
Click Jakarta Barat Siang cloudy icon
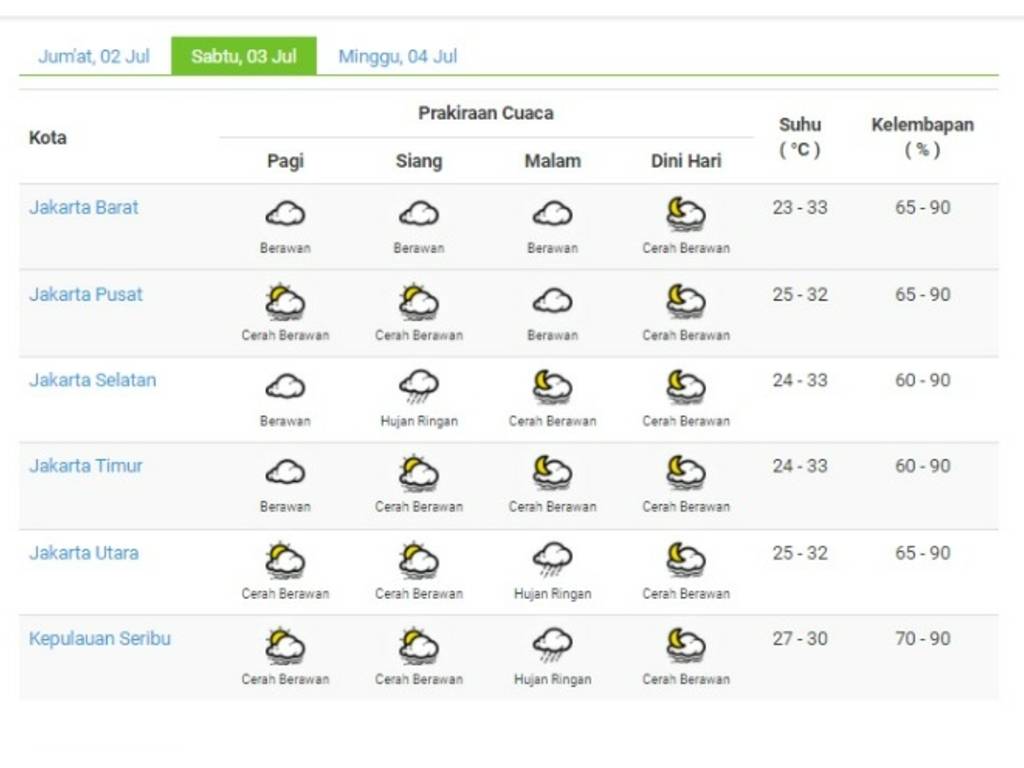pyautogui.click(x=419, y=214)
